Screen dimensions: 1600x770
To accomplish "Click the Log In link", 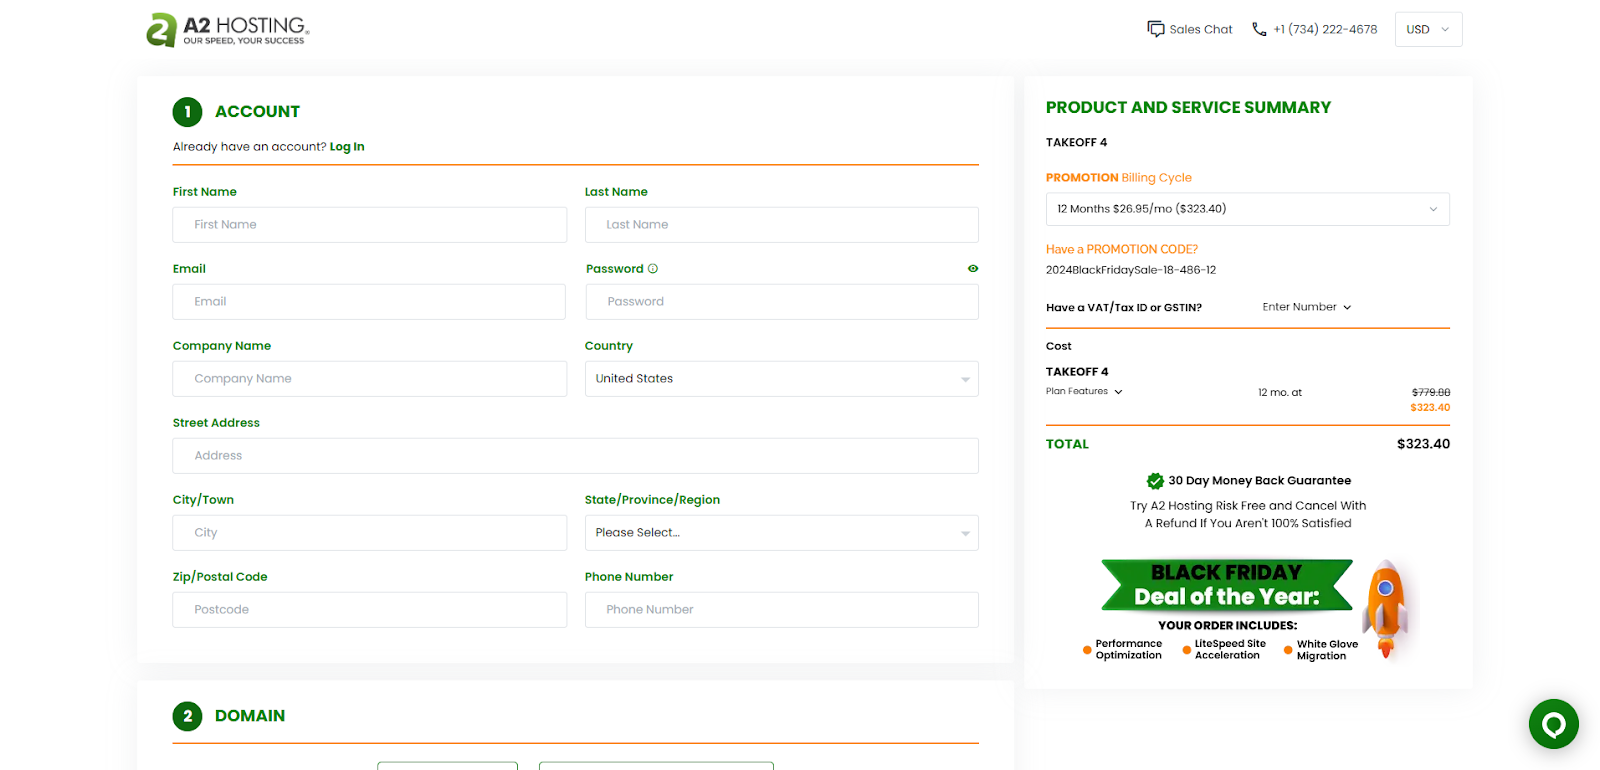I will 347,147.
